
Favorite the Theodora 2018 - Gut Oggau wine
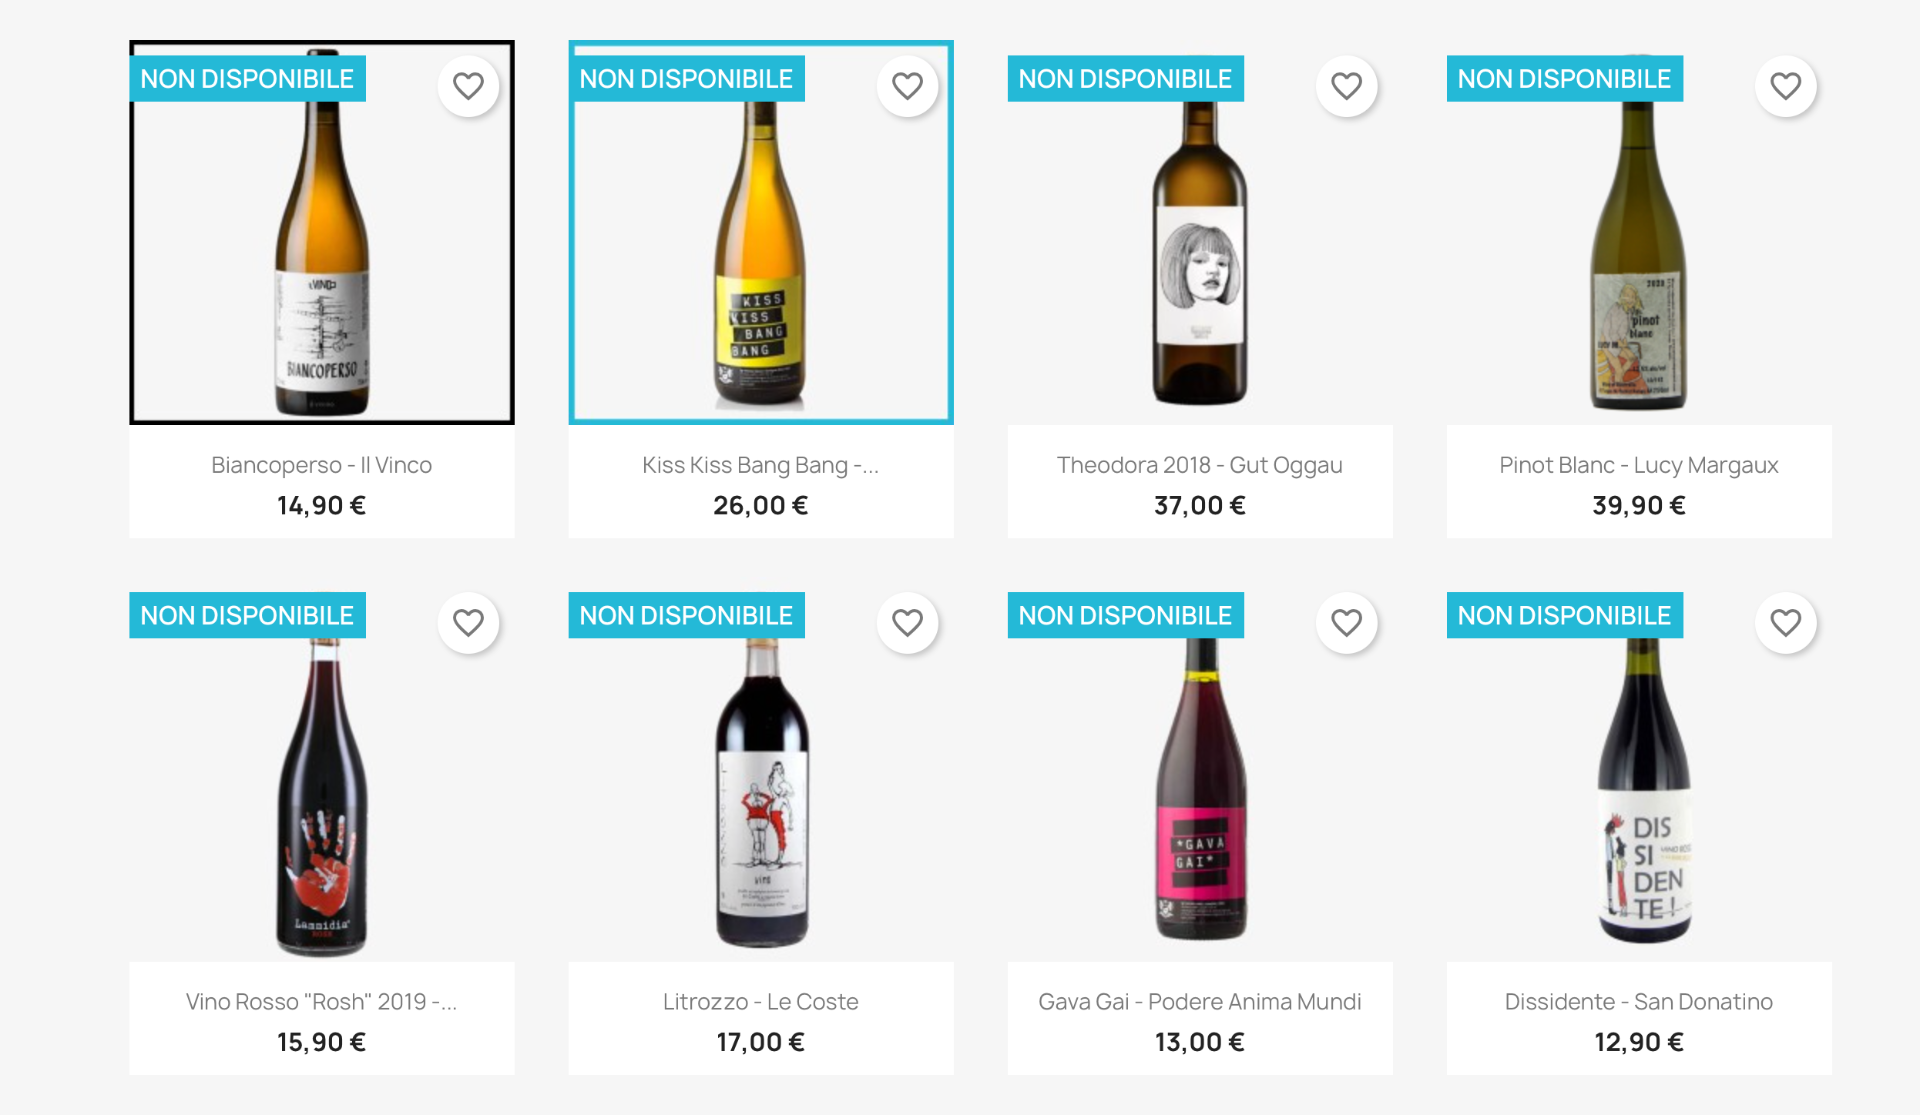tap(1346, 86)
